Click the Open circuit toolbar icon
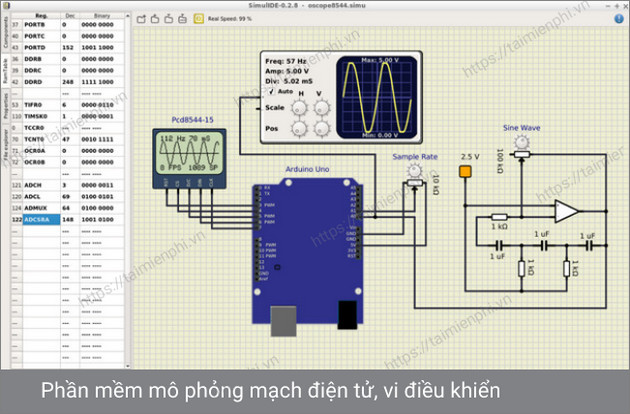 (x=154, y=18)
